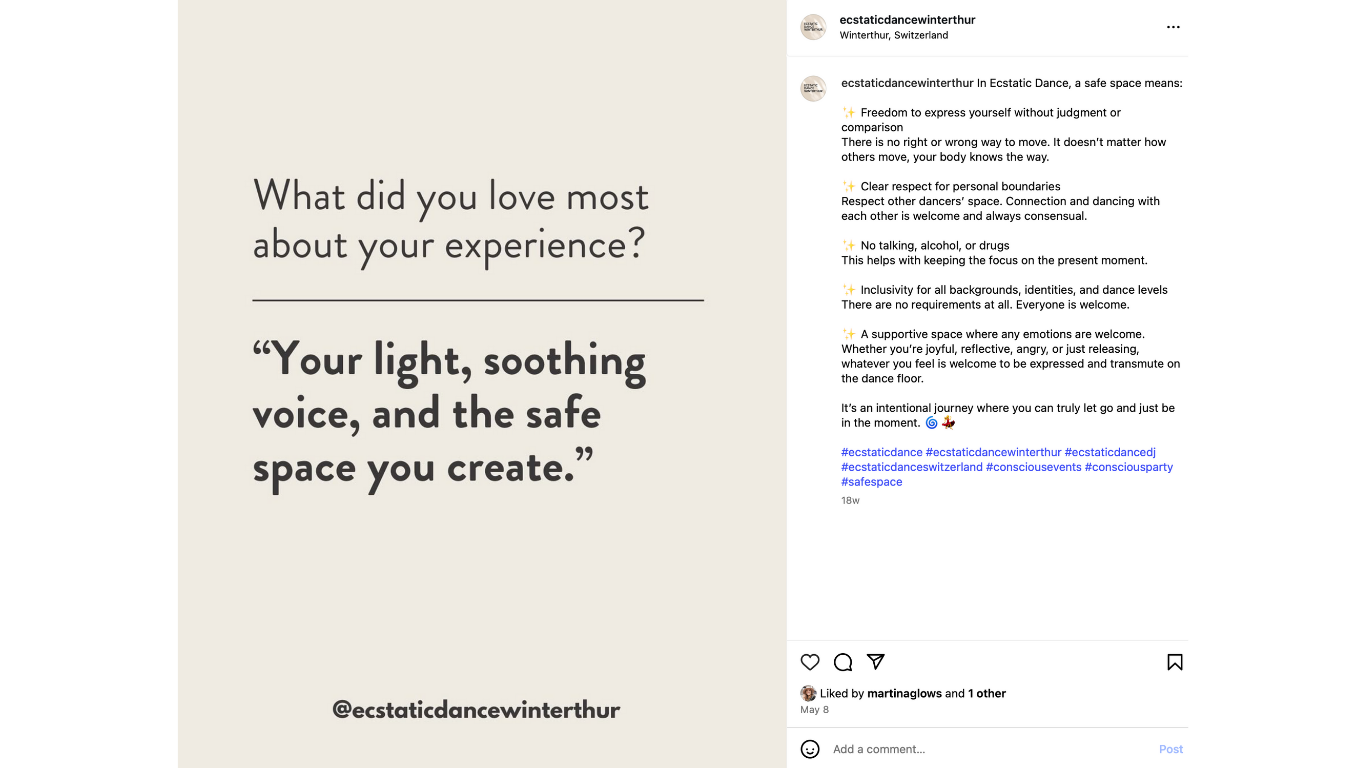Screen dimensions: 1366x768
Task: Open the three-dot more options menu
Action: tap(1173, 27)
